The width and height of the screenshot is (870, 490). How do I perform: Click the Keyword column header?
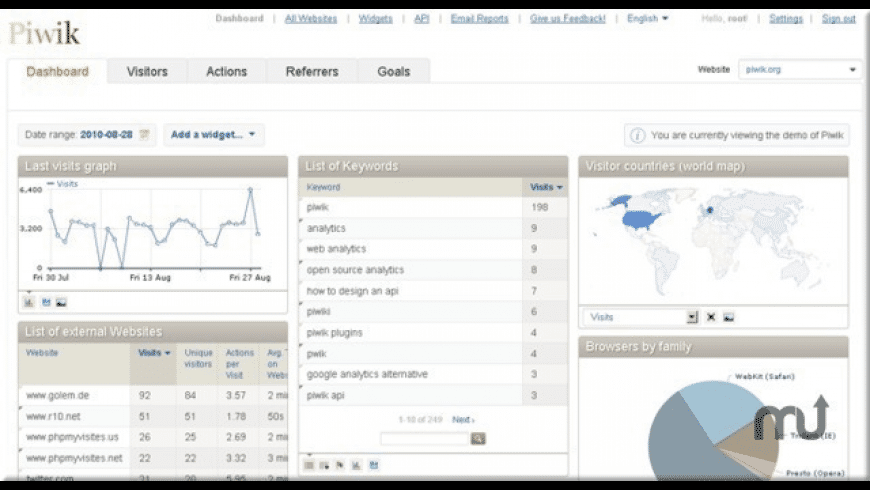(x=410, y=187)
